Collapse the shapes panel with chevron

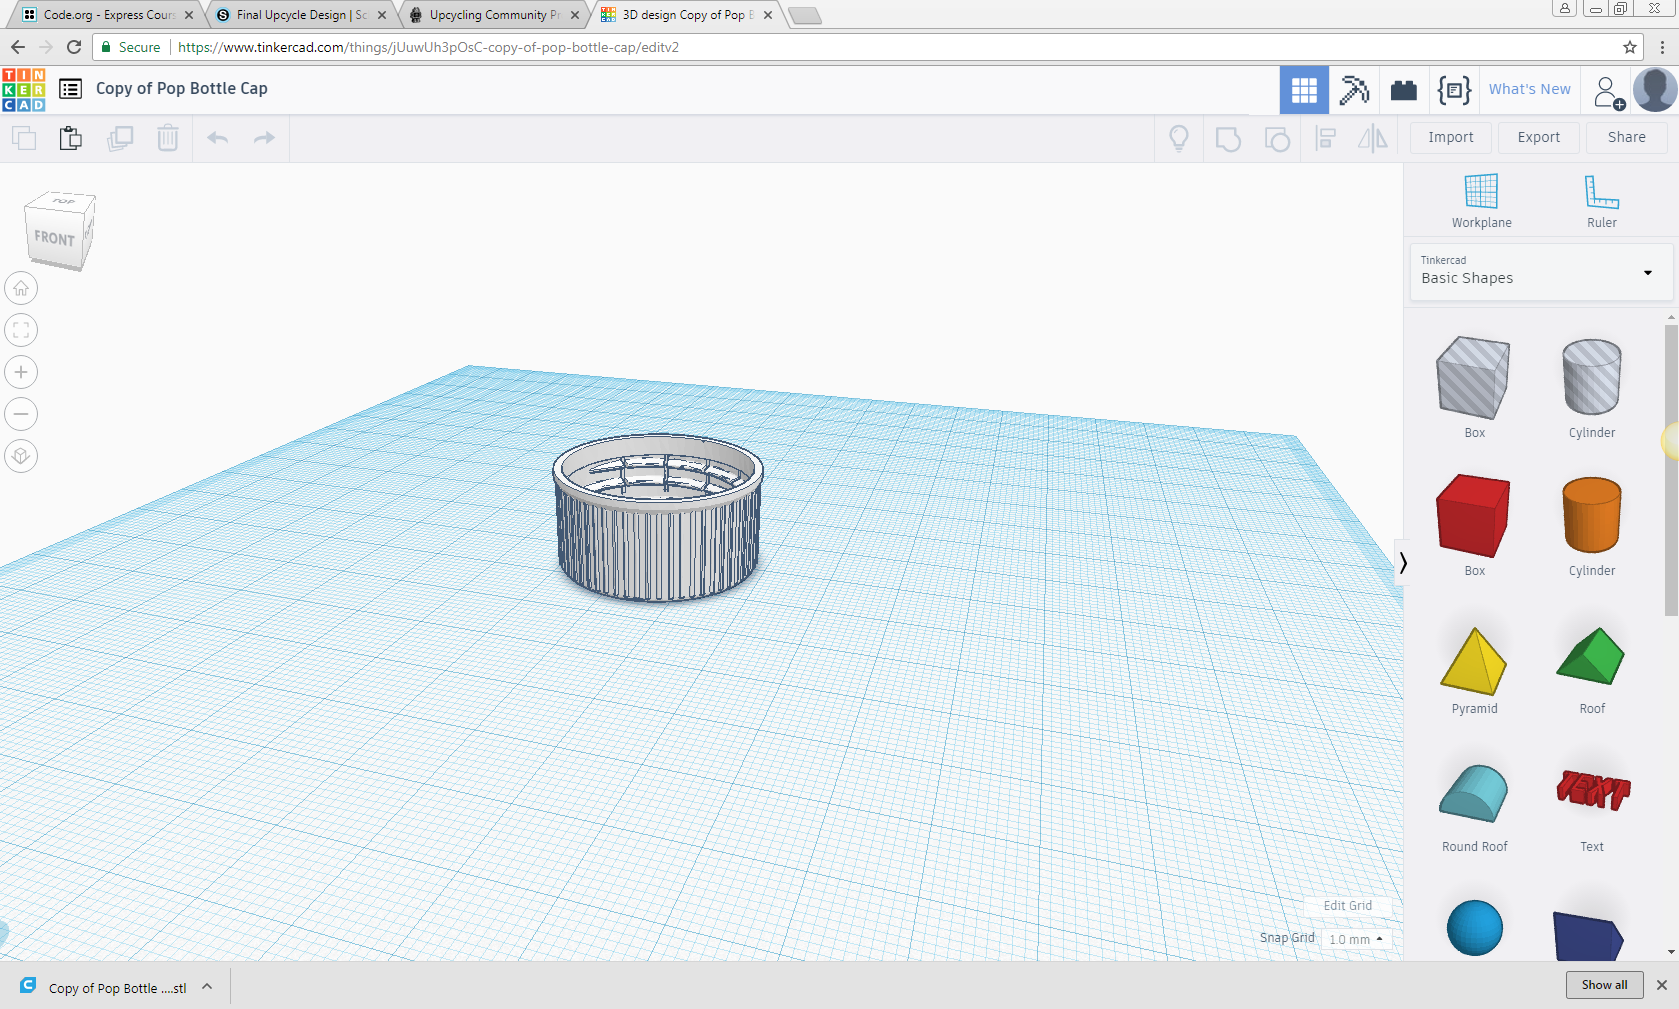click(1403, 563)
